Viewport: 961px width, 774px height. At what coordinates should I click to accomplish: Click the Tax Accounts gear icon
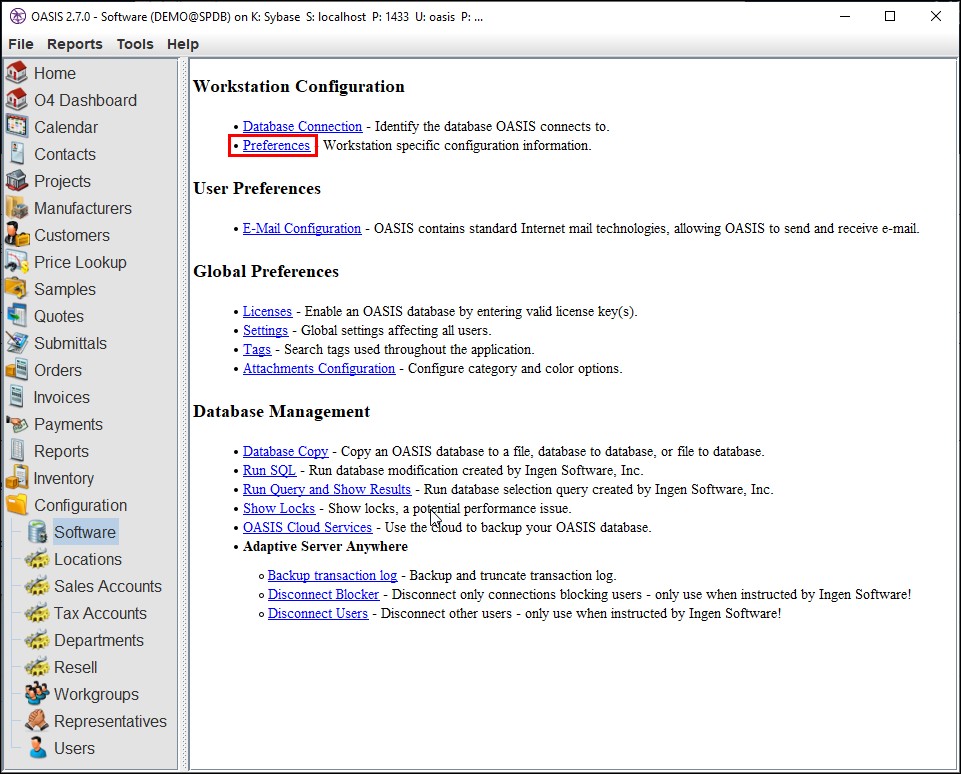[x=37, y=613]
